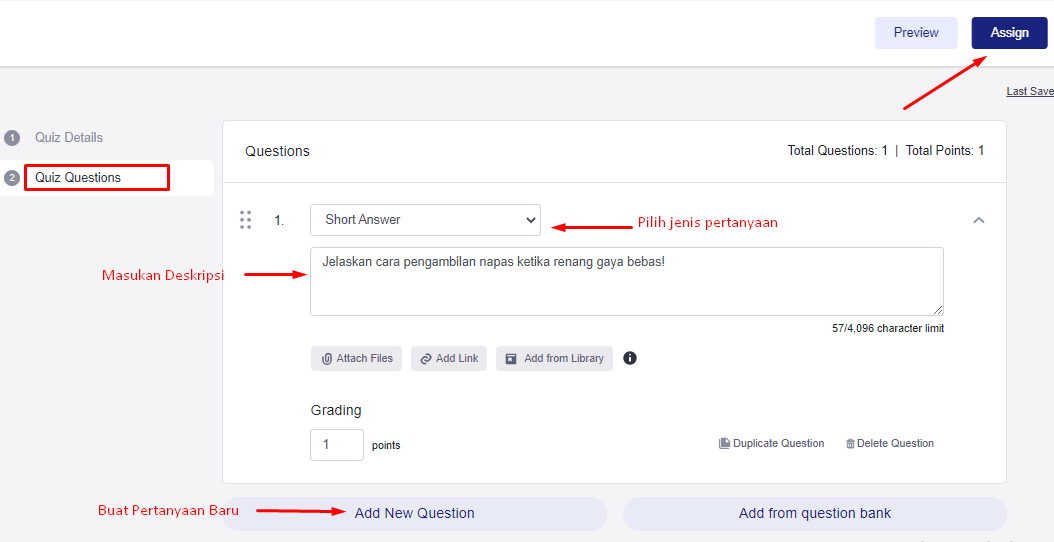Click the Delete Question trash icon
The image size is (1054, 542).
(850, 444)
